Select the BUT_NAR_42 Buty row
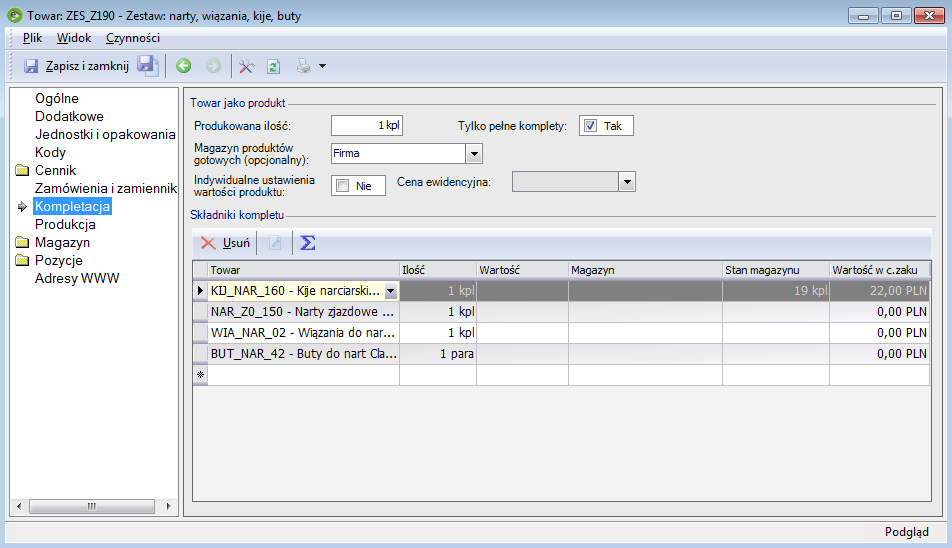 point(561,354)
